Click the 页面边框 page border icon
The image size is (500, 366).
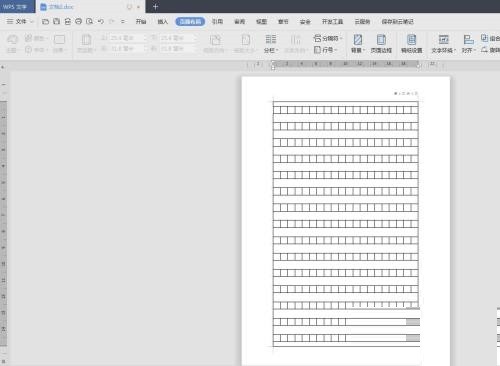coord(381,43)
